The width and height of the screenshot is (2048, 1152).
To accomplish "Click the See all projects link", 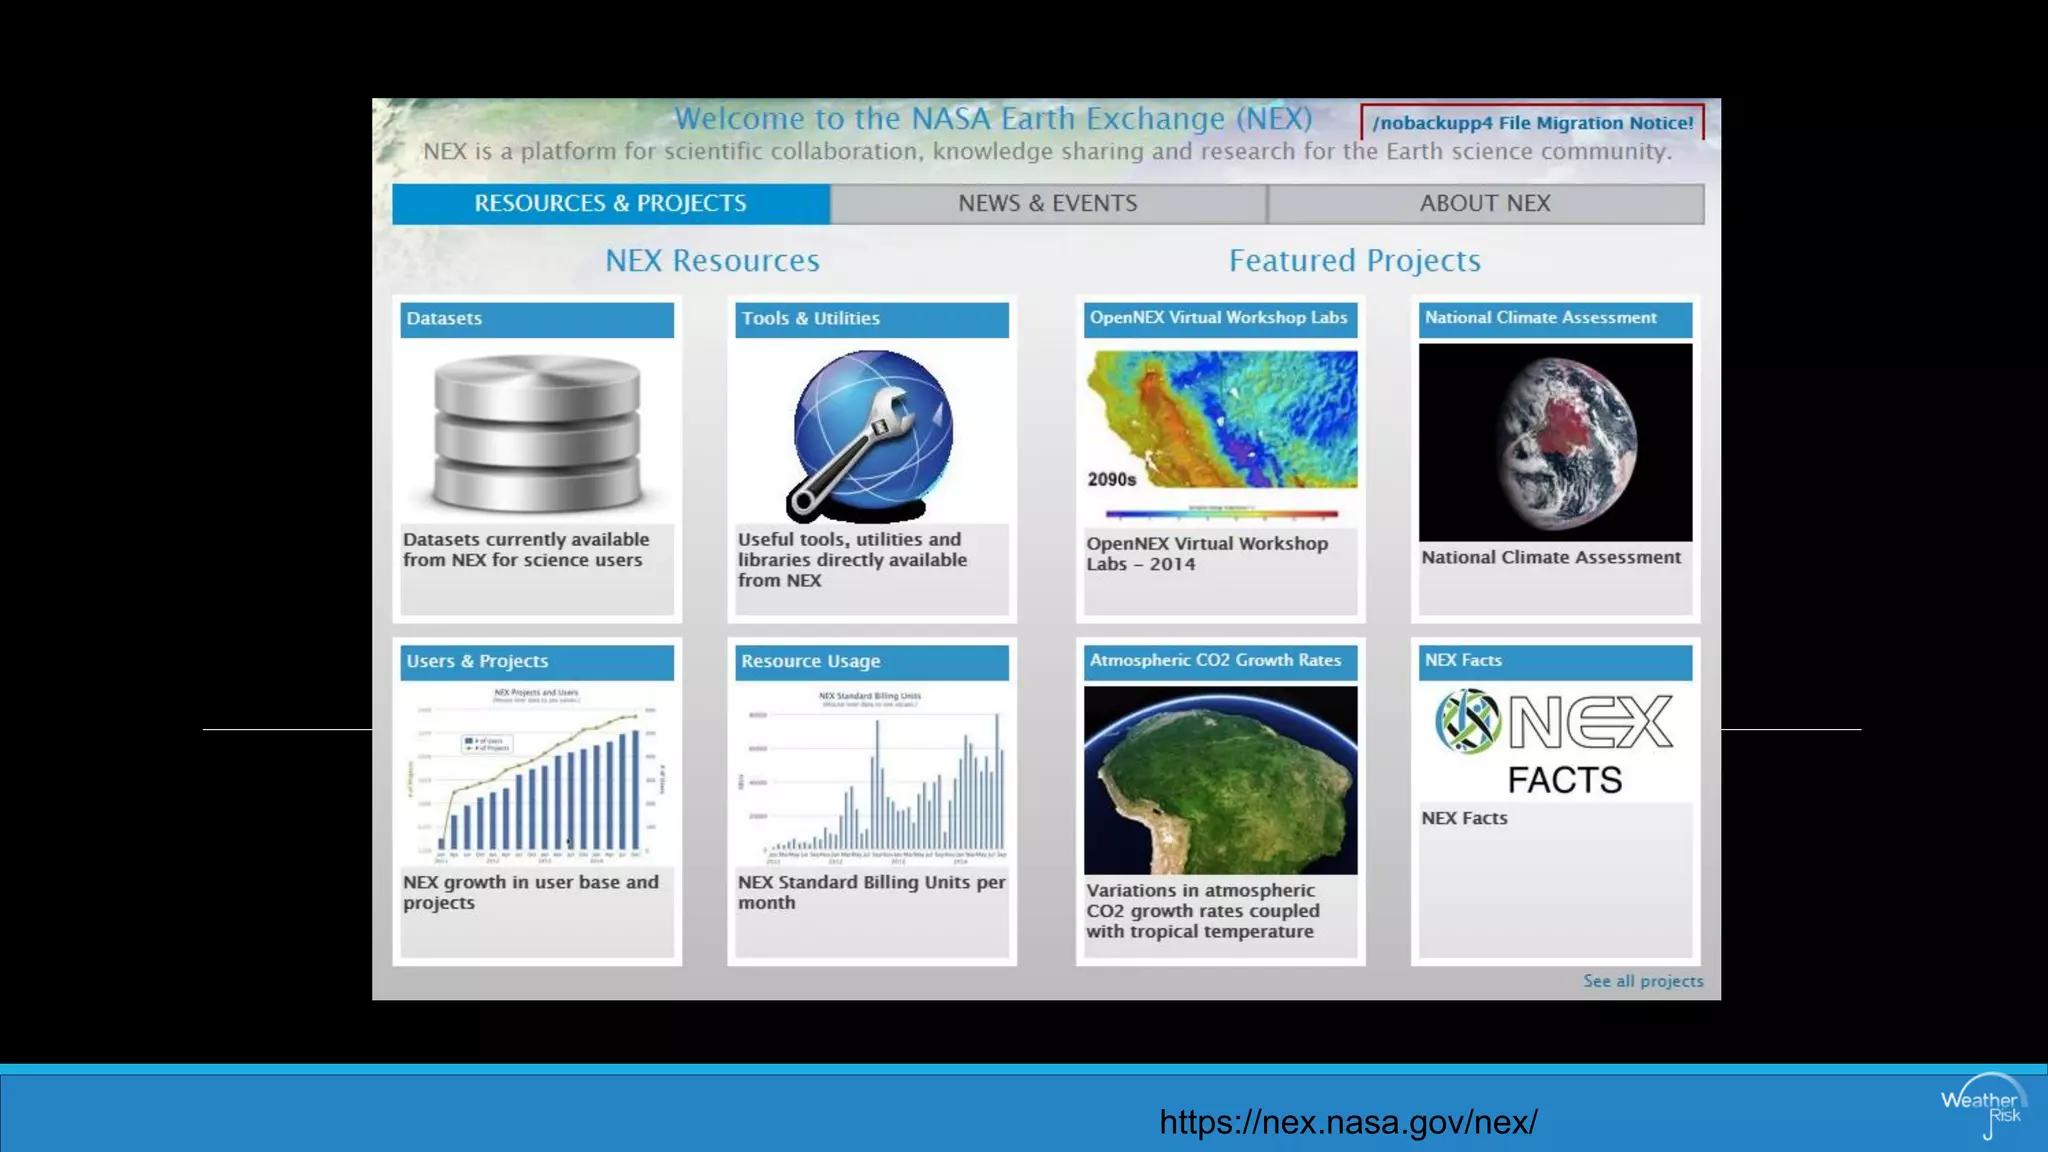I will [x=1642, y=981].
